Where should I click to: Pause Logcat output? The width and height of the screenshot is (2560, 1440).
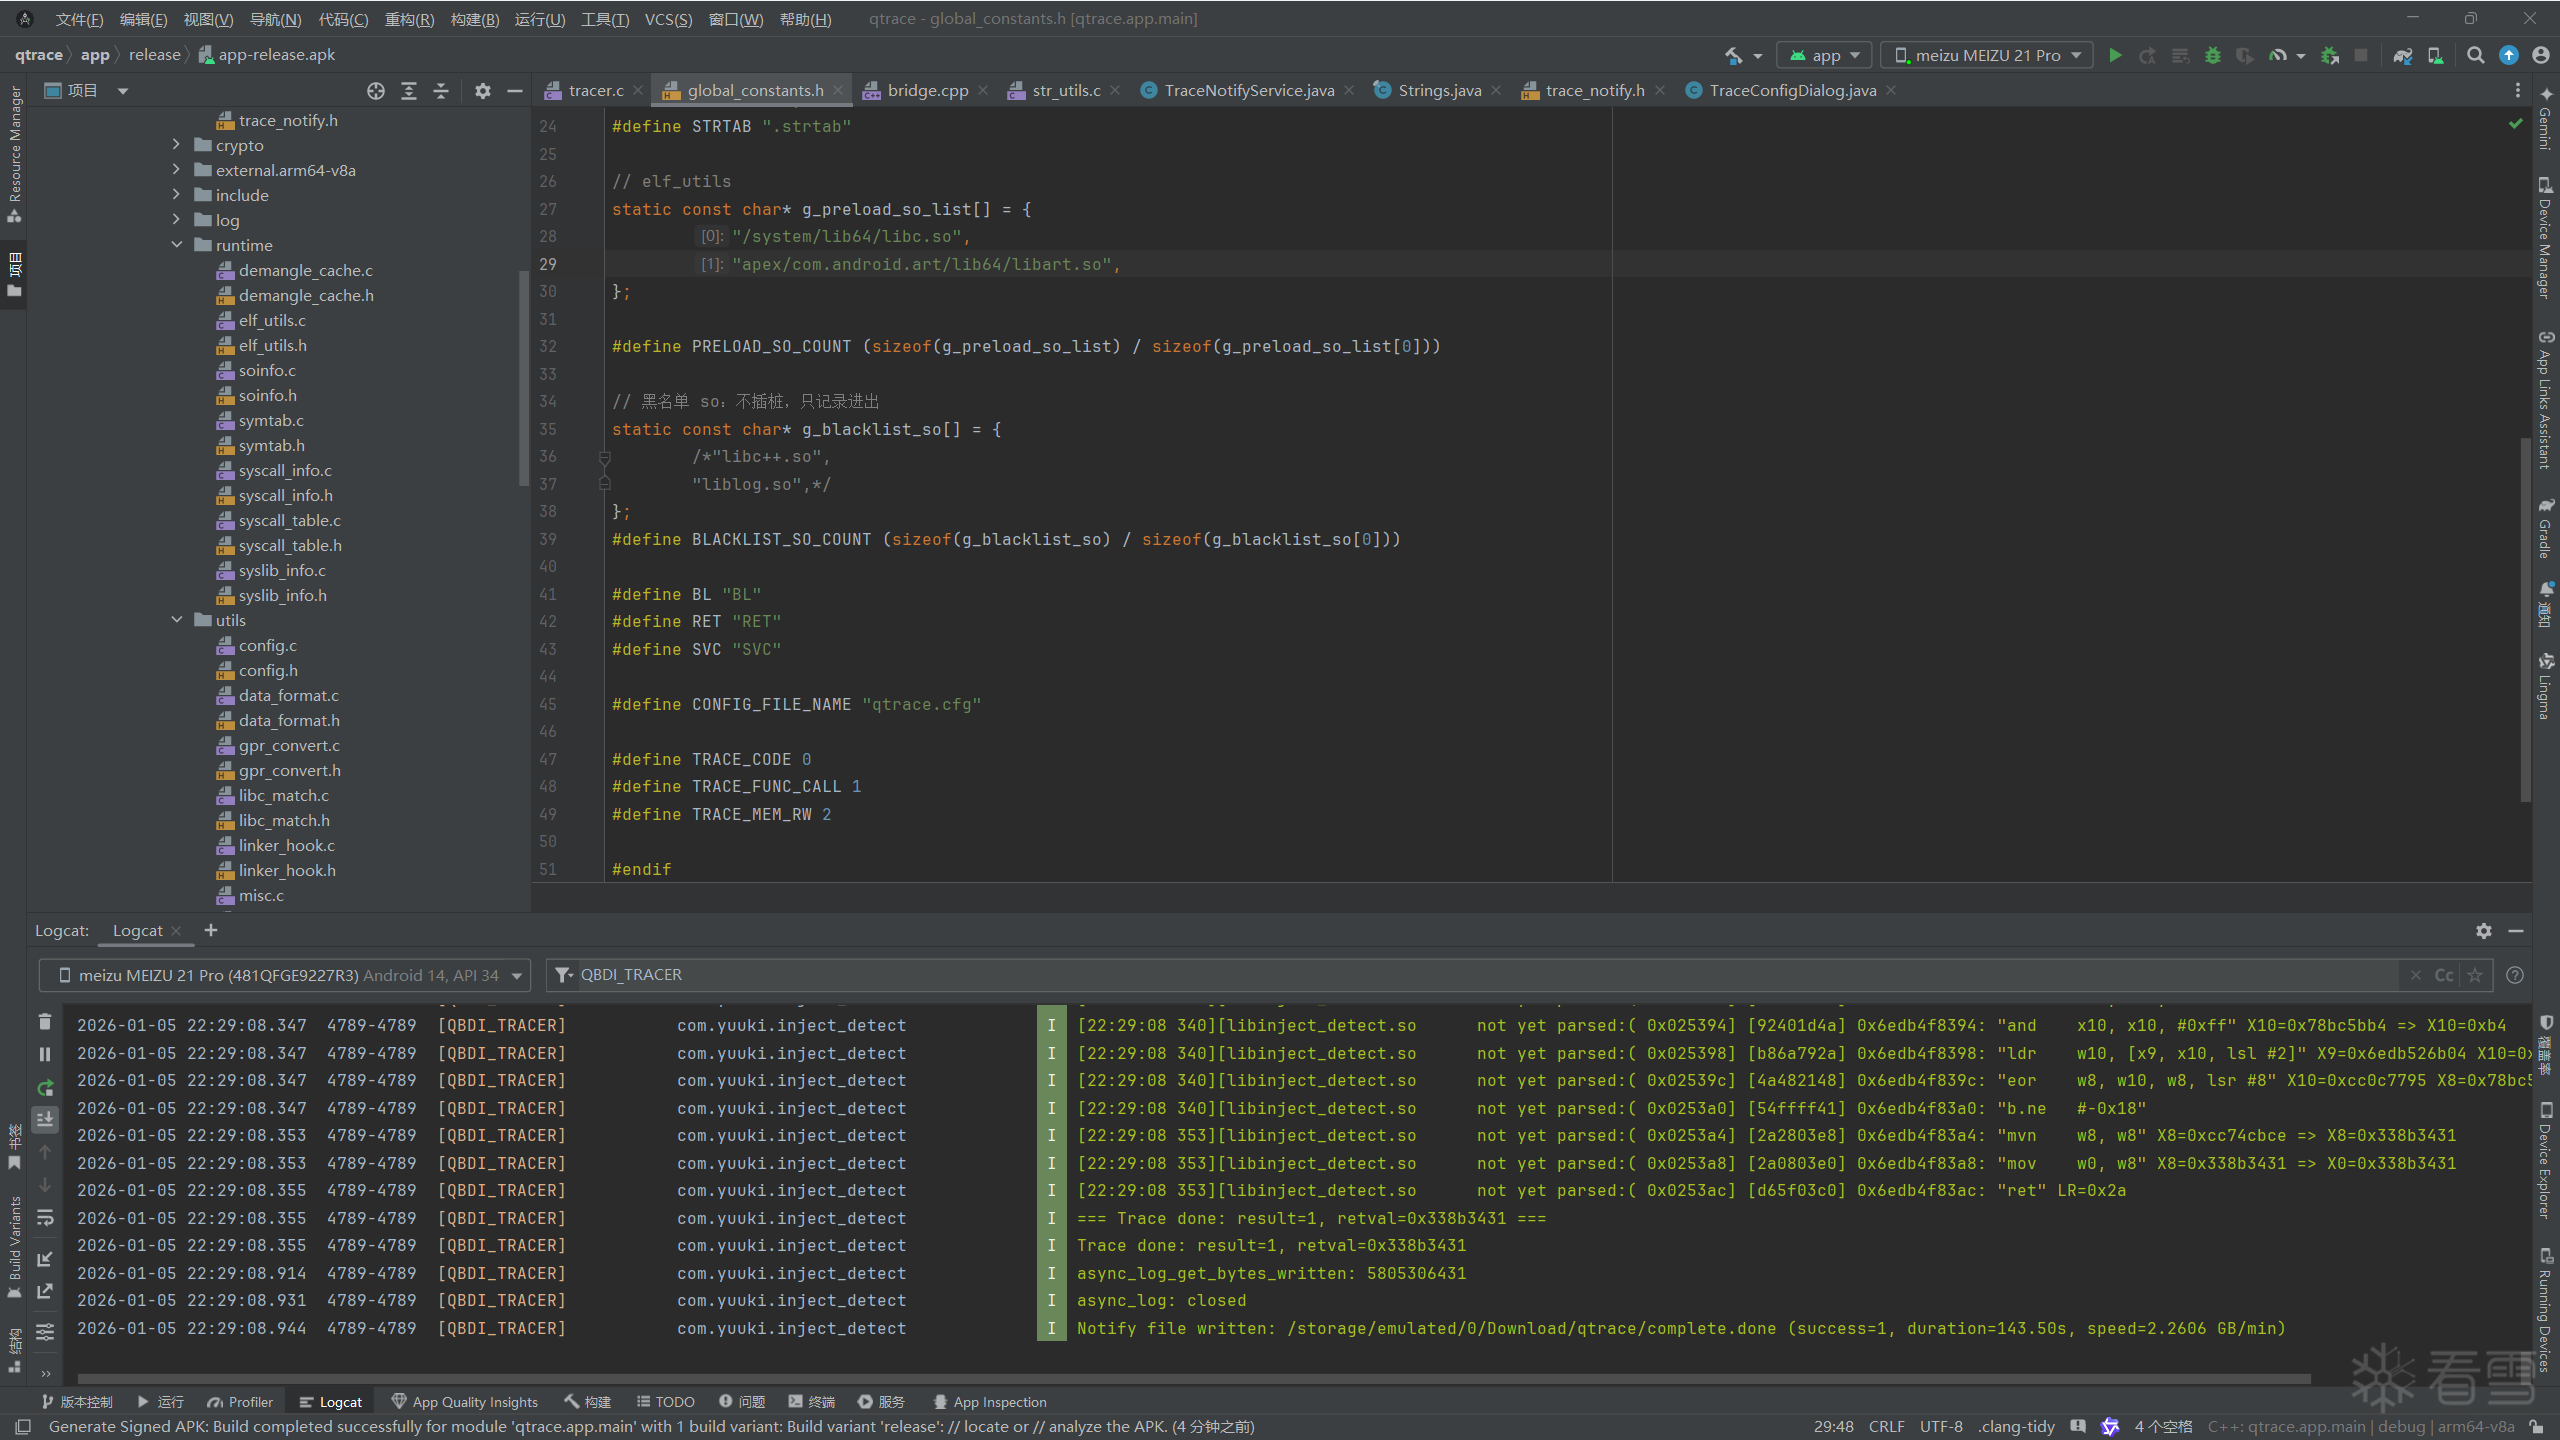coord(45,1054)
